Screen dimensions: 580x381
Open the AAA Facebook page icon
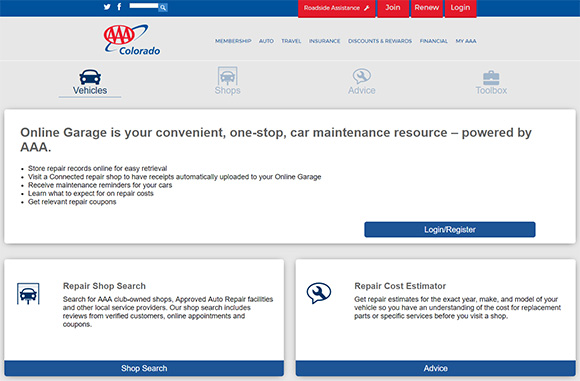pyautogui.click(x=119, y=6)
